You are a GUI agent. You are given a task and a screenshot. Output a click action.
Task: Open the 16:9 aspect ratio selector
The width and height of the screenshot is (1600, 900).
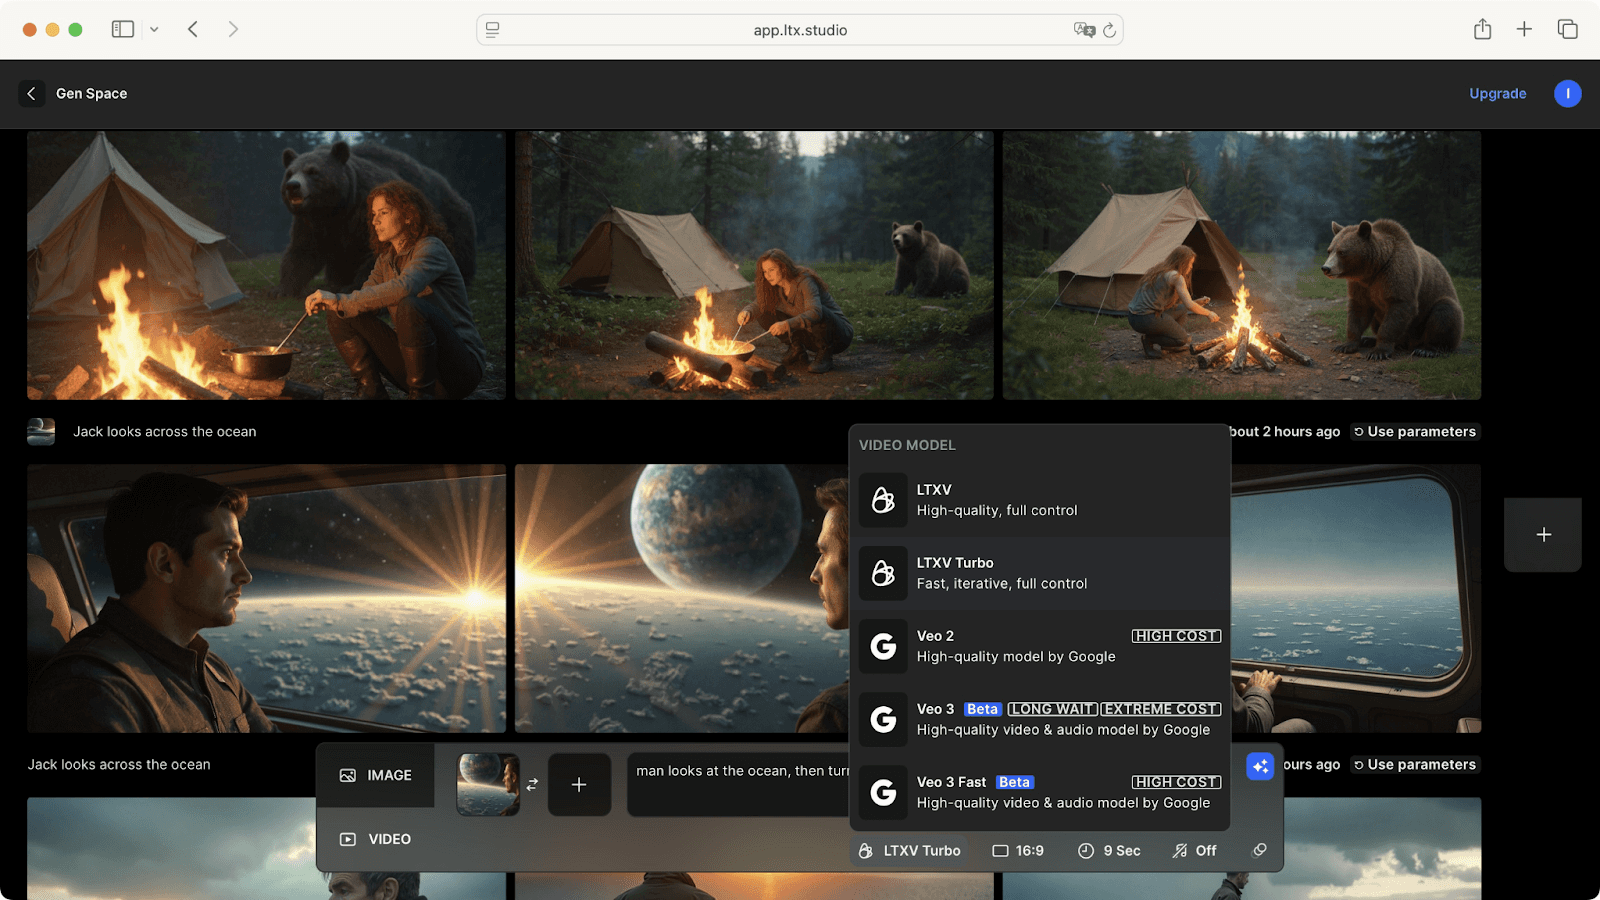pyautogui.click(x=1018, y=851)
